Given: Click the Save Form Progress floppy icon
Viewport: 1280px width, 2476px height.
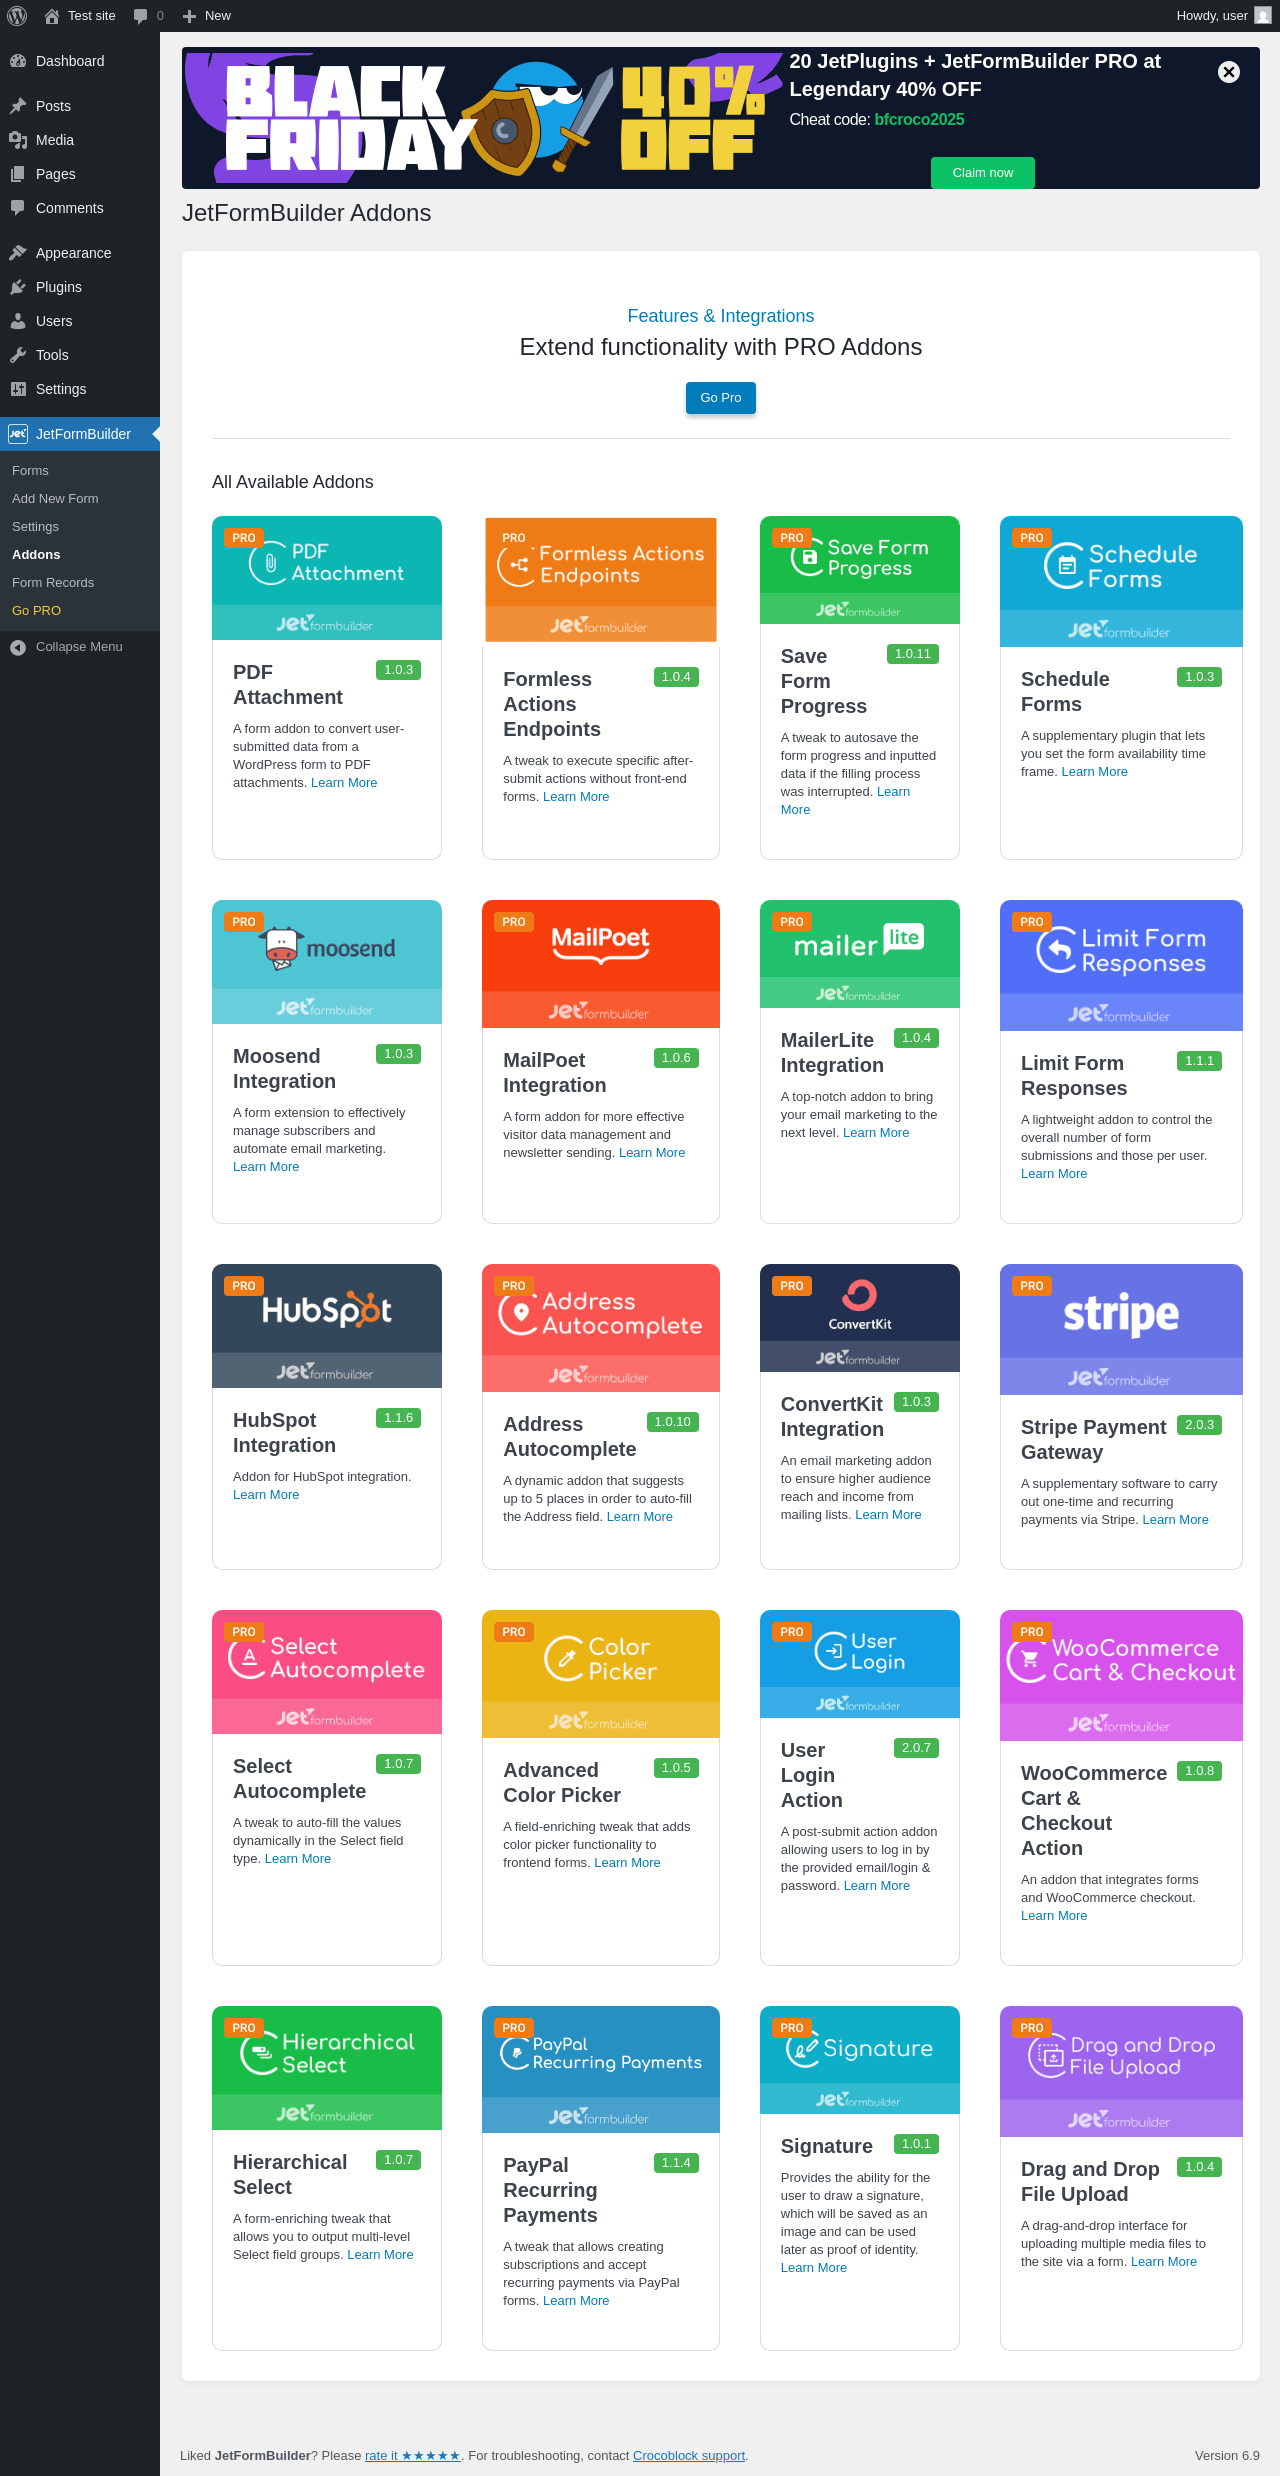Looking at the screenshot, I should click(x=808, y=558).
